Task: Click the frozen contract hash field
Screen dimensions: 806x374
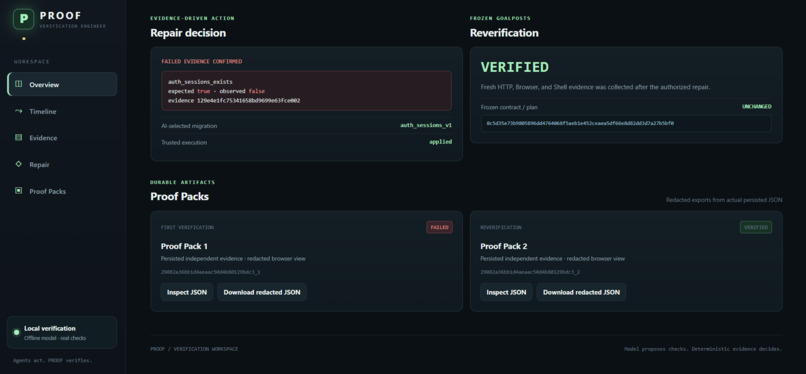Action: [x=626, y=123]
